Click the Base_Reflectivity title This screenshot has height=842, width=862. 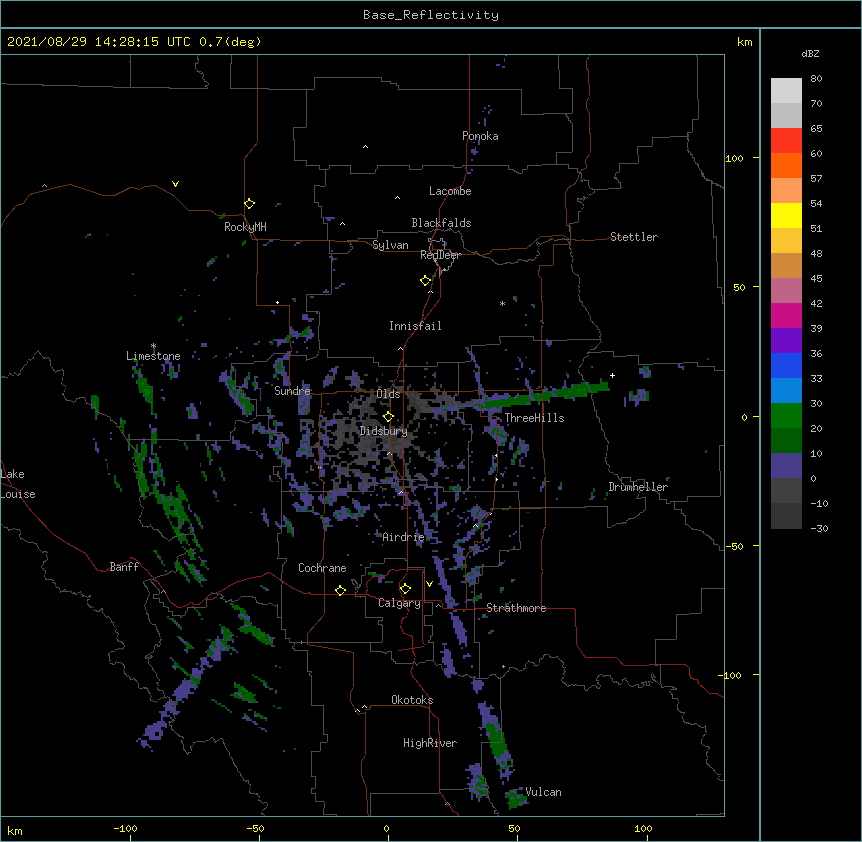tap(431, 15)
